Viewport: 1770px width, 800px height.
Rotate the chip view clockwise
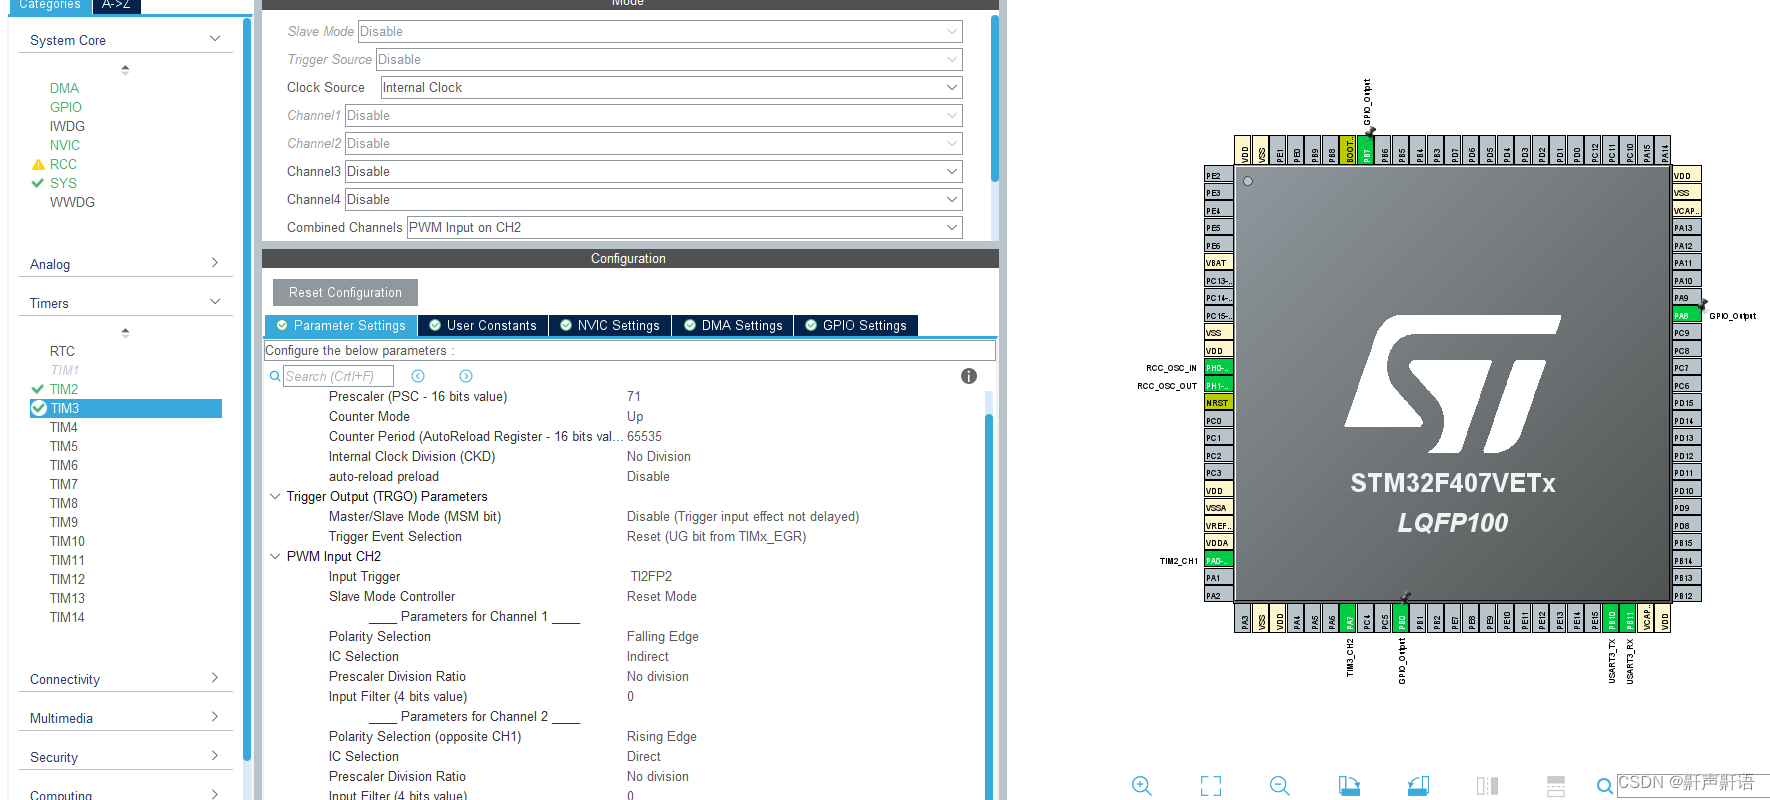click(1349, 785)
